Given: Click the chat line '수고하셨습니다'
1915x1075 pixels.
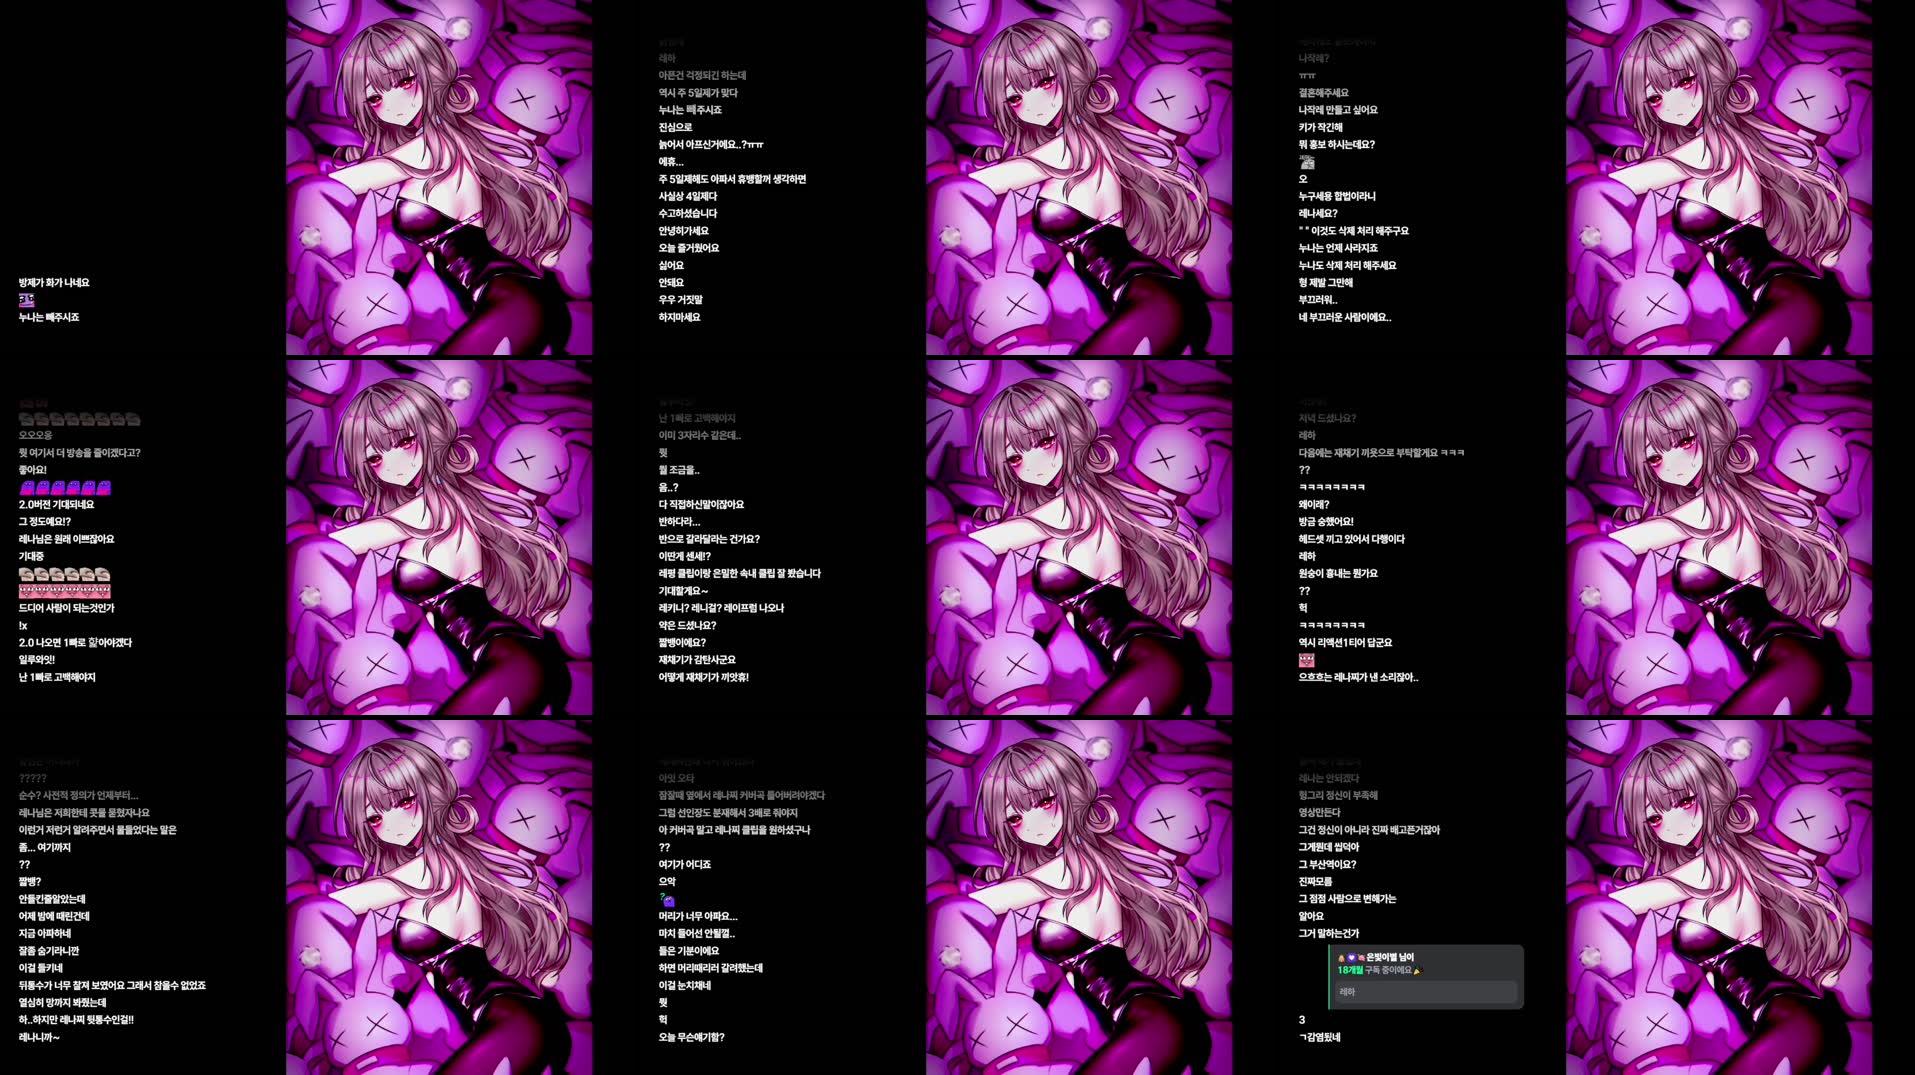Looking at the screenshot, I should 688,213.
